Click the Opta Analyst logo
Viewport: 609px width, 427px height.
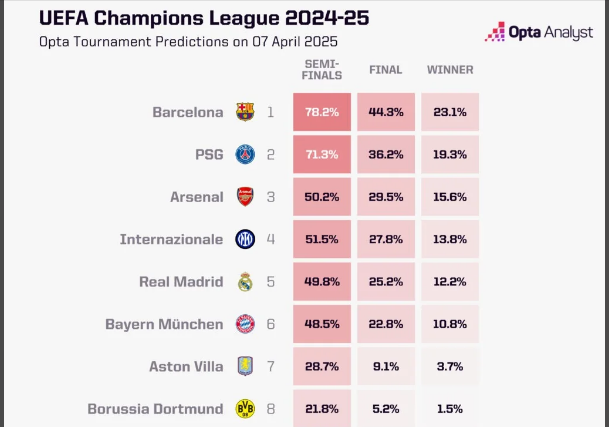click(x=538, y=32)
